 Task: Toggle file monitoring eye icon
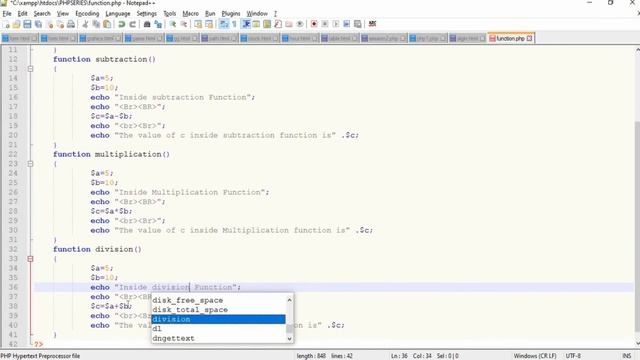[x=300, y=24]
